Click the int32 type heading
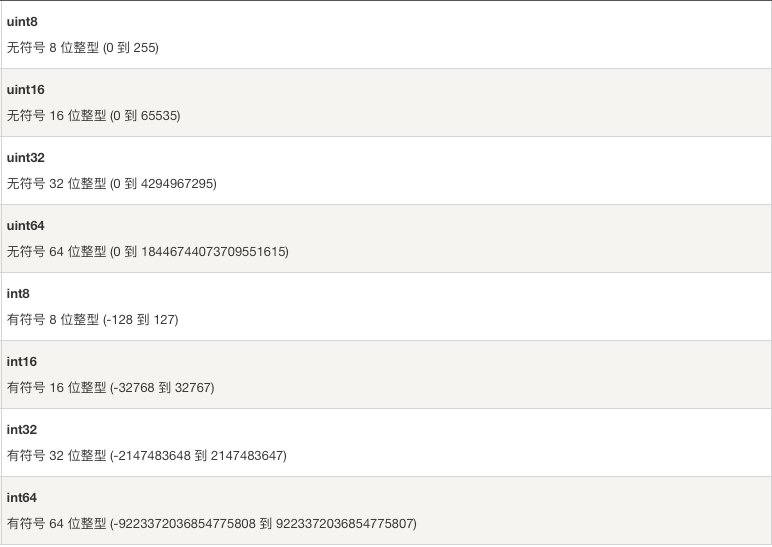Image resolution: width=772 pixels, height=547 pixels. click(x=22, y=429)
